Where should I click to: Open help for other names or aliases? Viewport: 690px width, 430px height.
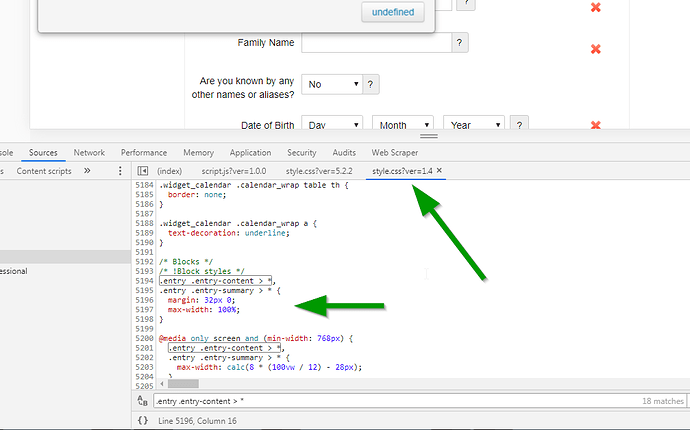(x=371, y=84)
